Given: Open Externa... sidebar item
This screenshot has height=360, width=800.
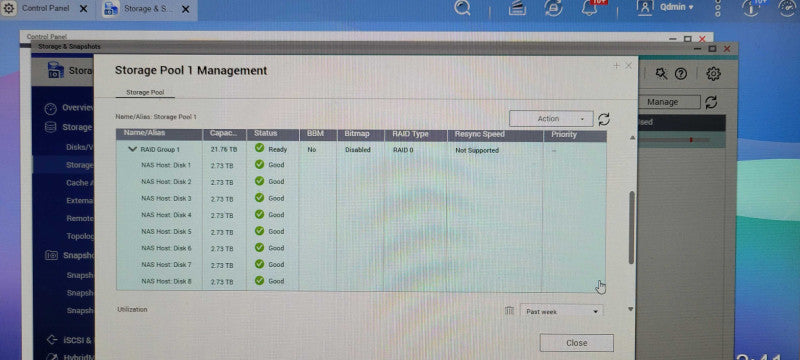Looking at the screenshot, I should pyautogui.click(x=80, y=200).
